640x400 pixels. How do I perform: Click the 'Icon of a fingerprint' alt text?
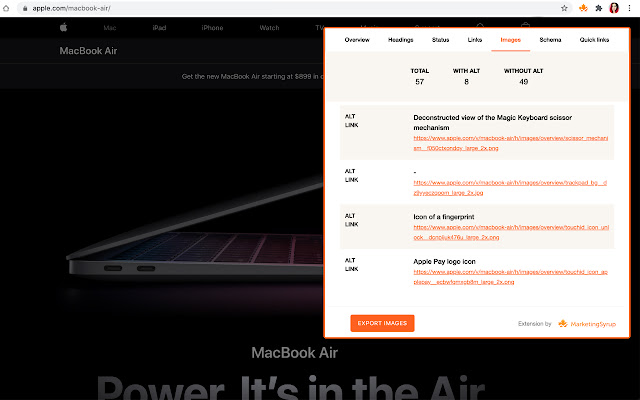444,217
